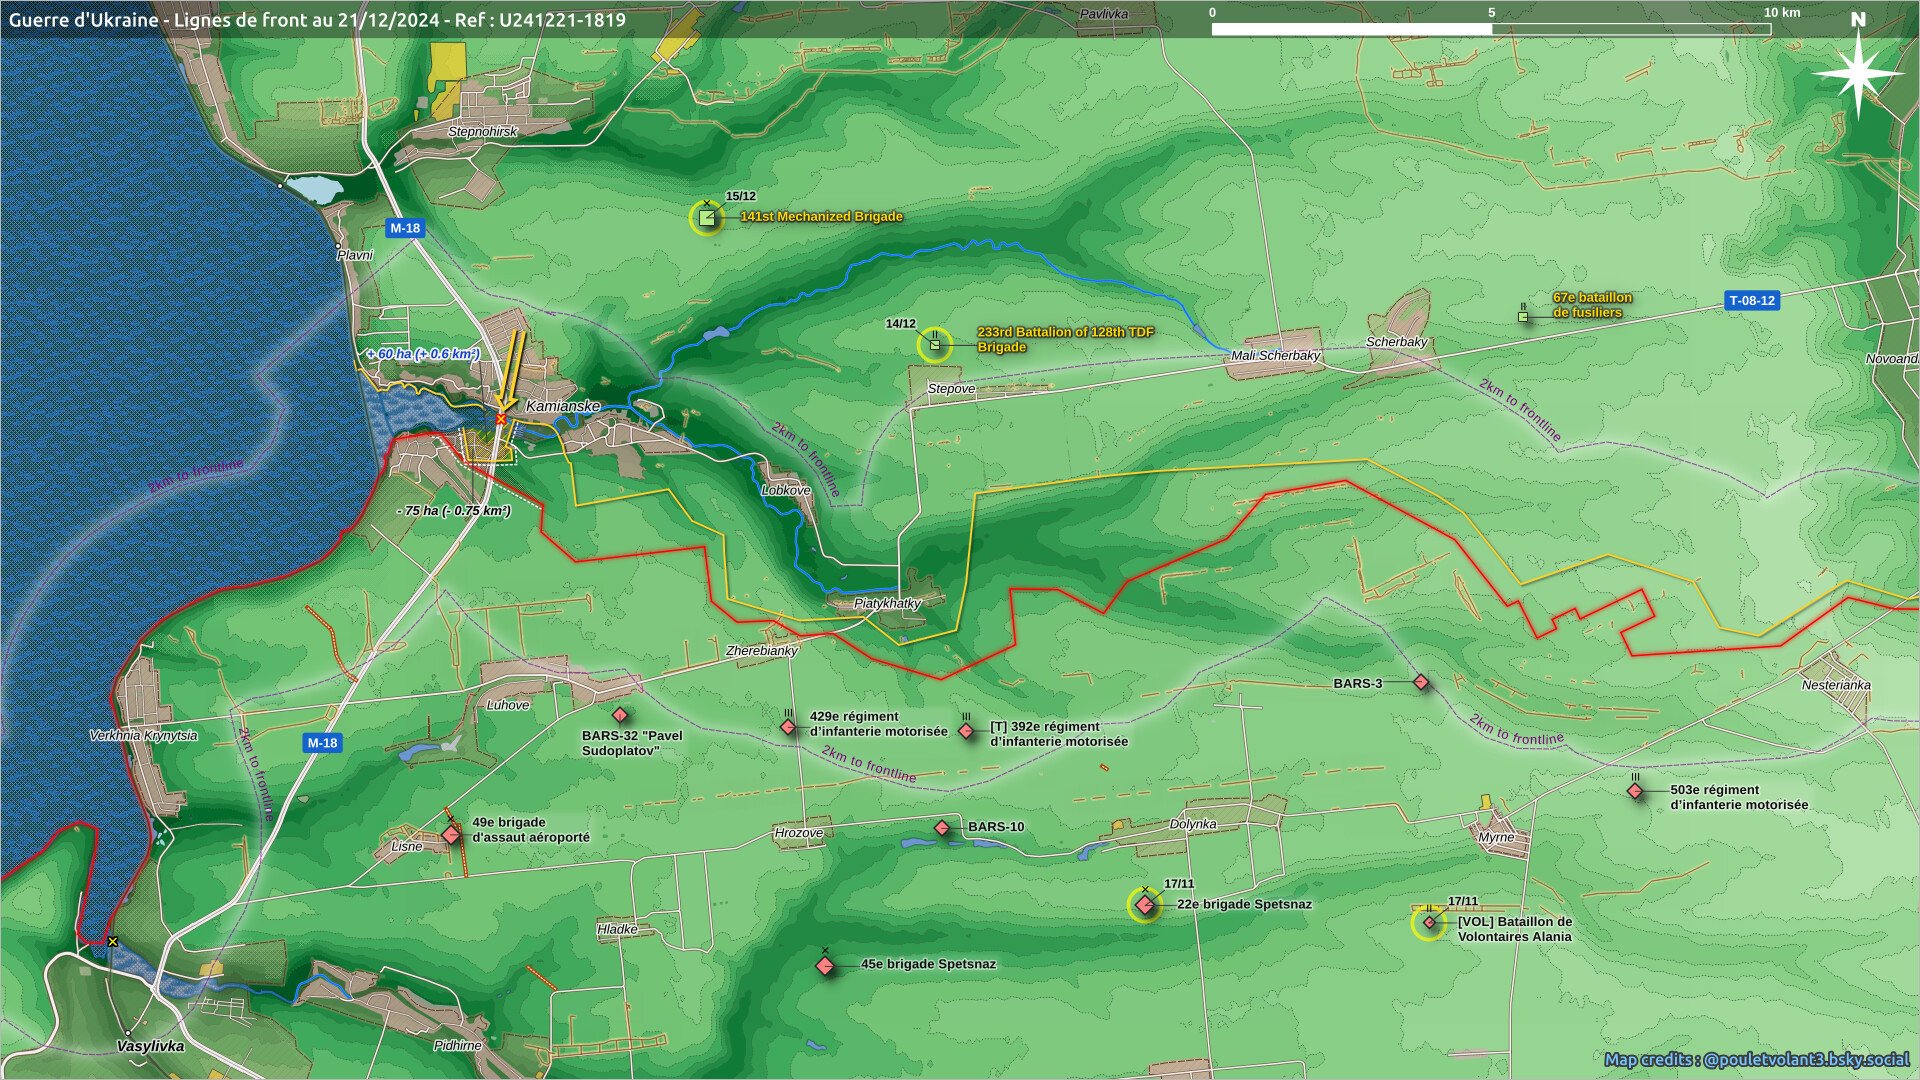The height and width of the screenshot is (1080, 1920).
Task: Click the north compass star
Action: pos(1858,75)
